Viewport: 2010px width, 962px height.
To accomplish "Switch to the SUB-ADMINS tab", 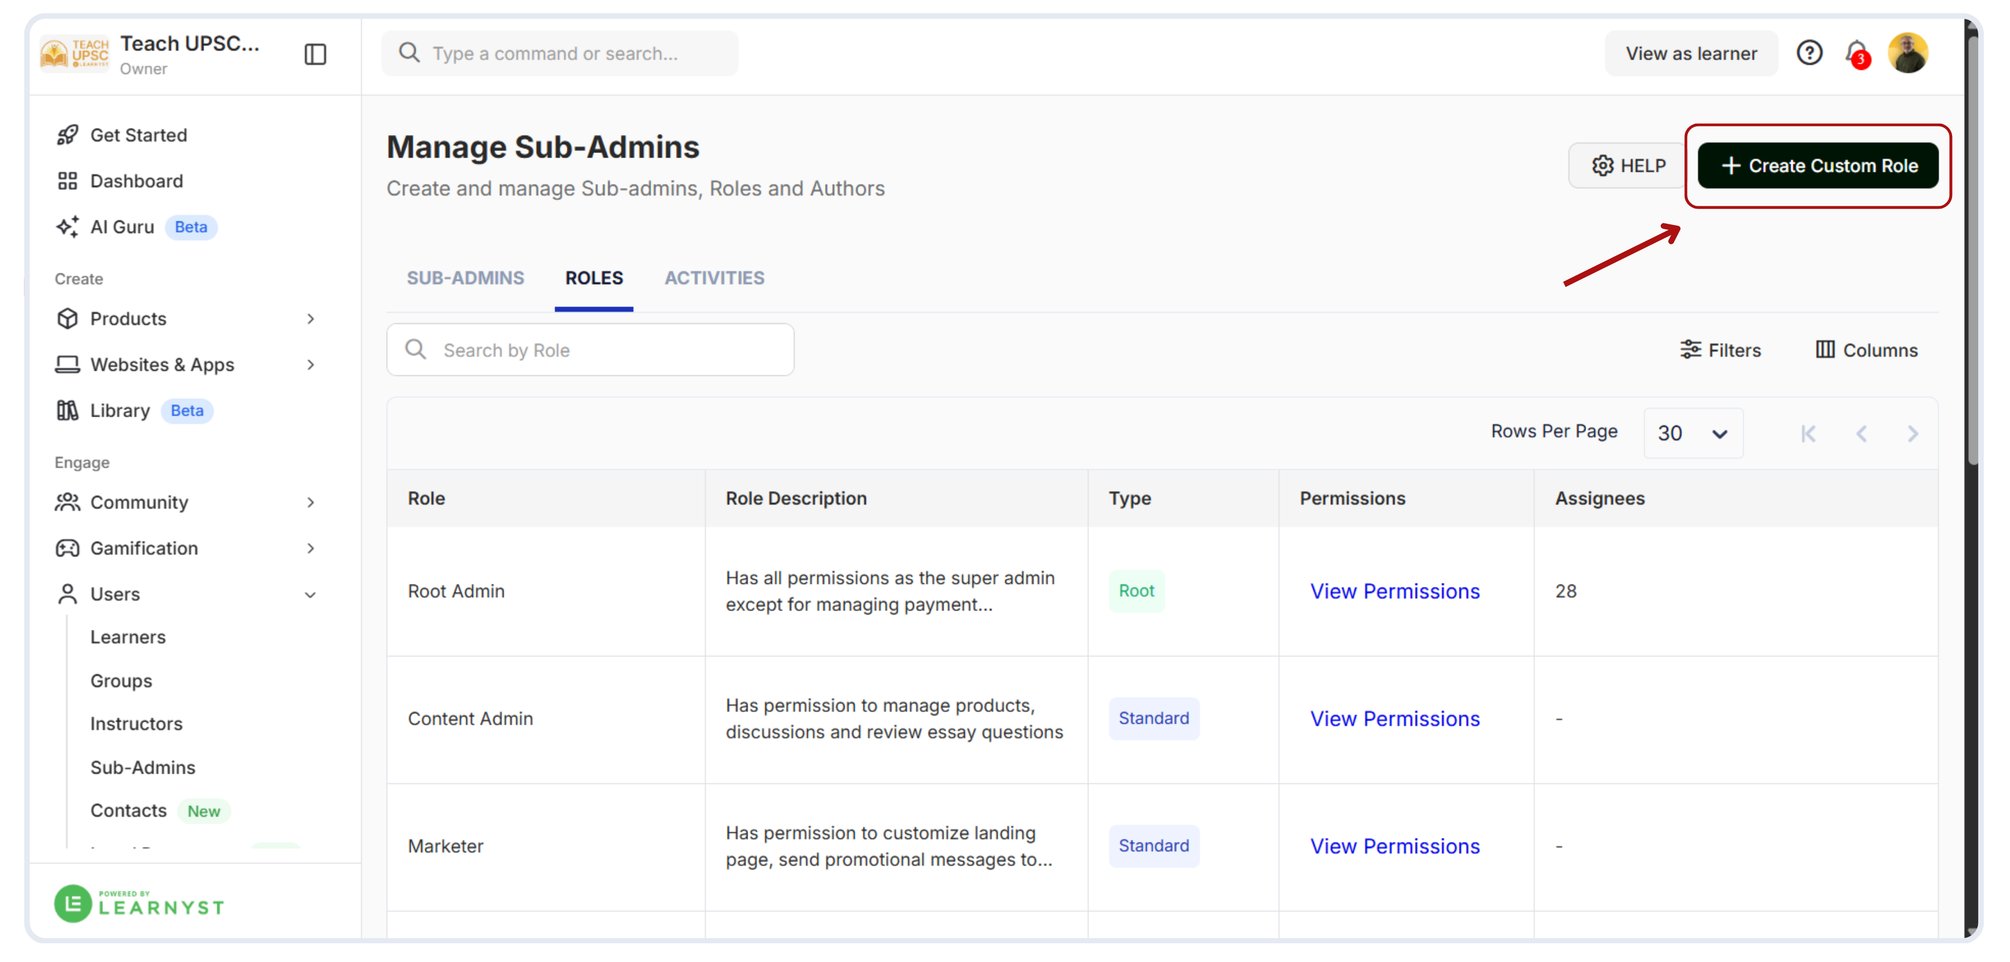I will tap(465, 278).
